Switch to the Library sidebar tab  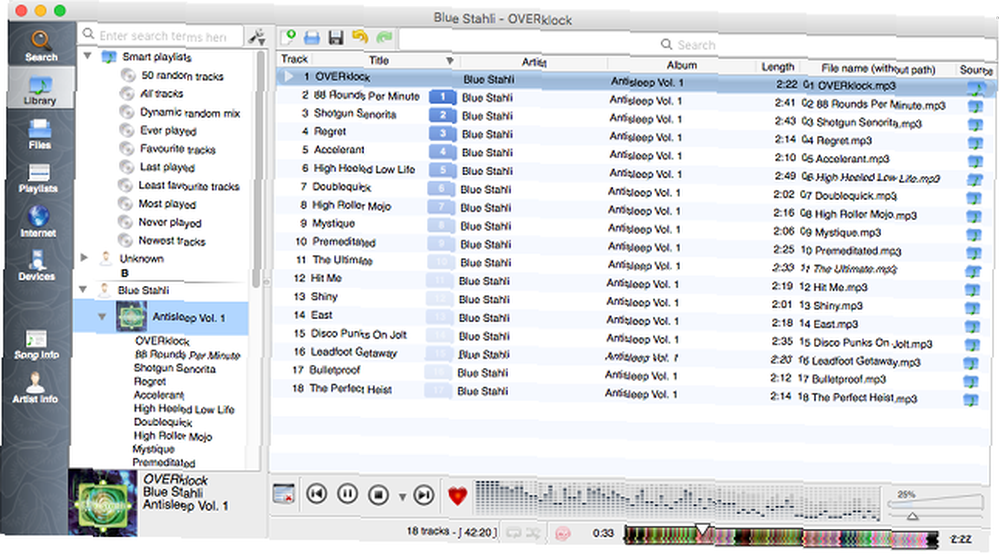tap(40, 89)
